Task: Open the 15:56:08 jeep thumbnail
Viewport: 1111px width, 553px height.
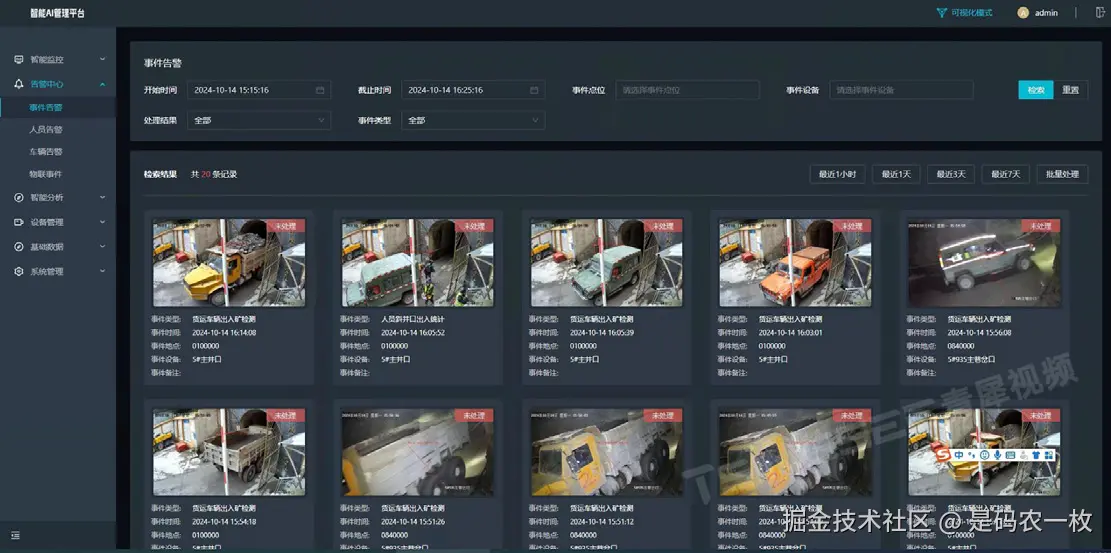Action: (984, 262)
